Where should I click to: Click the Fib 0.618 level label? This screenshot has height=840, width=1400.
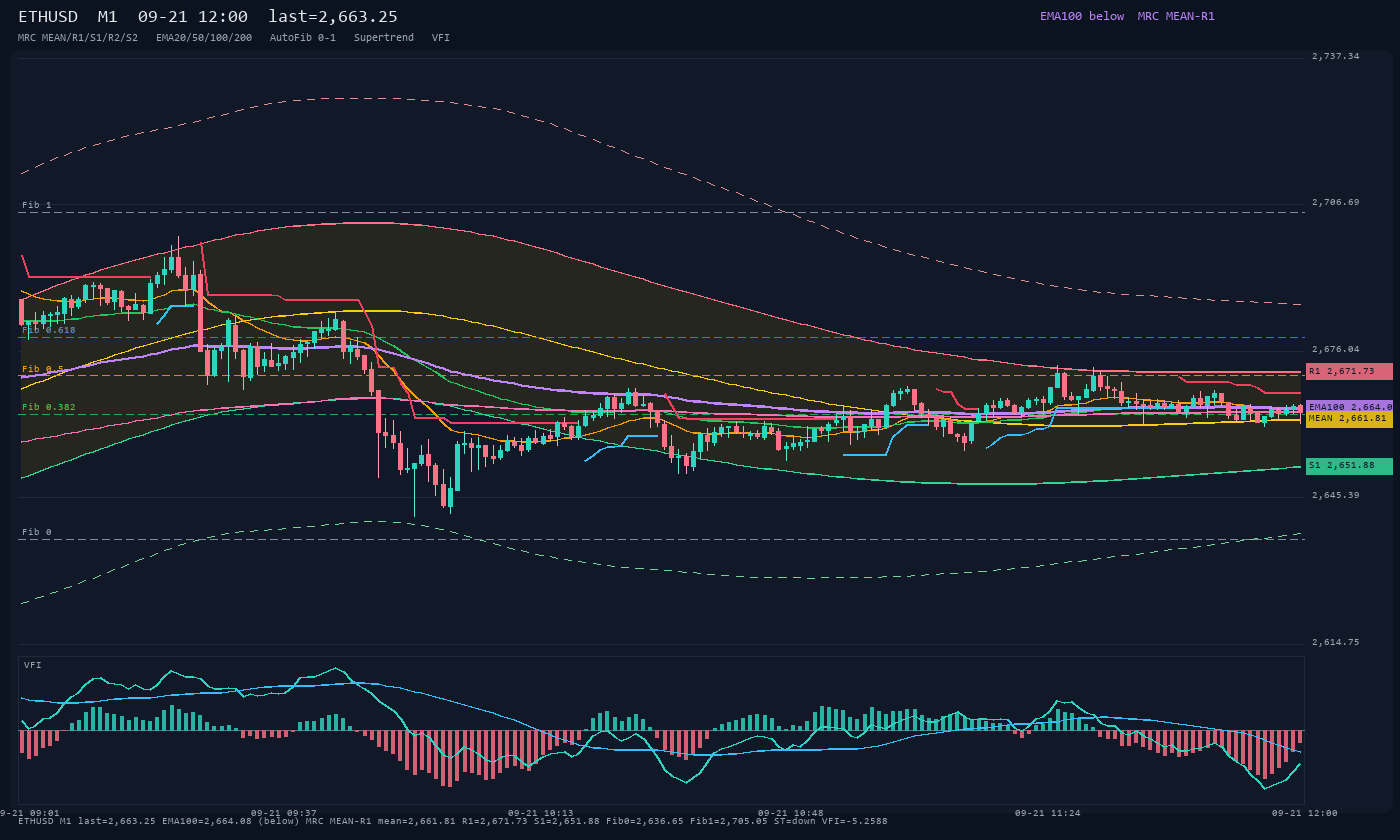pyautogui.click(x=49, y=330)
